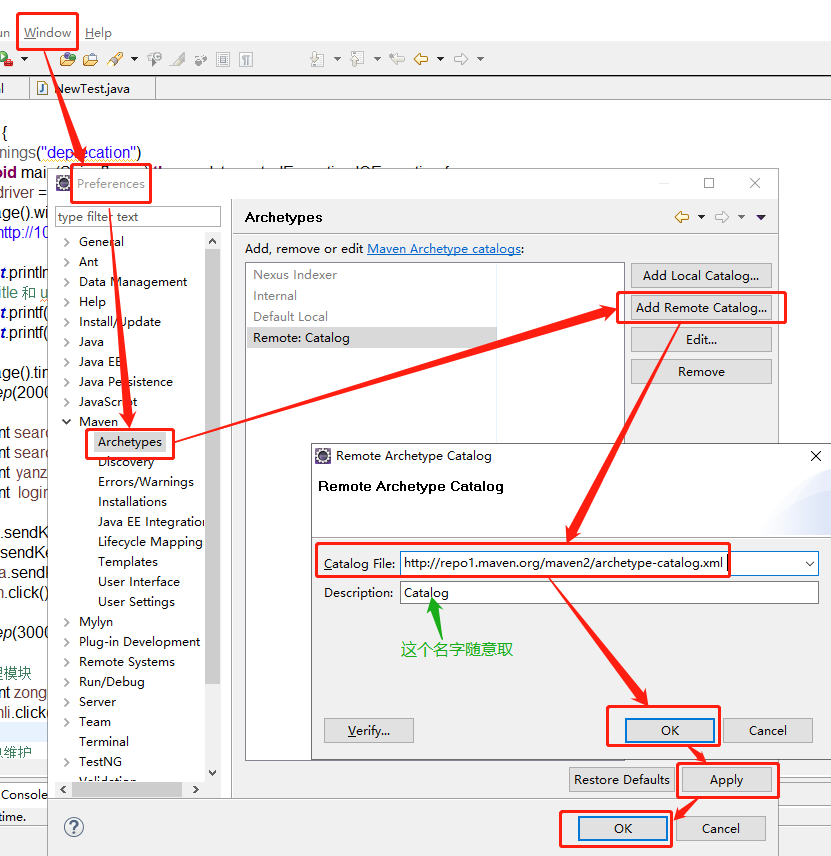831x856 pixels.
Task: Select Installations under Maven
Action: [132, 502]
